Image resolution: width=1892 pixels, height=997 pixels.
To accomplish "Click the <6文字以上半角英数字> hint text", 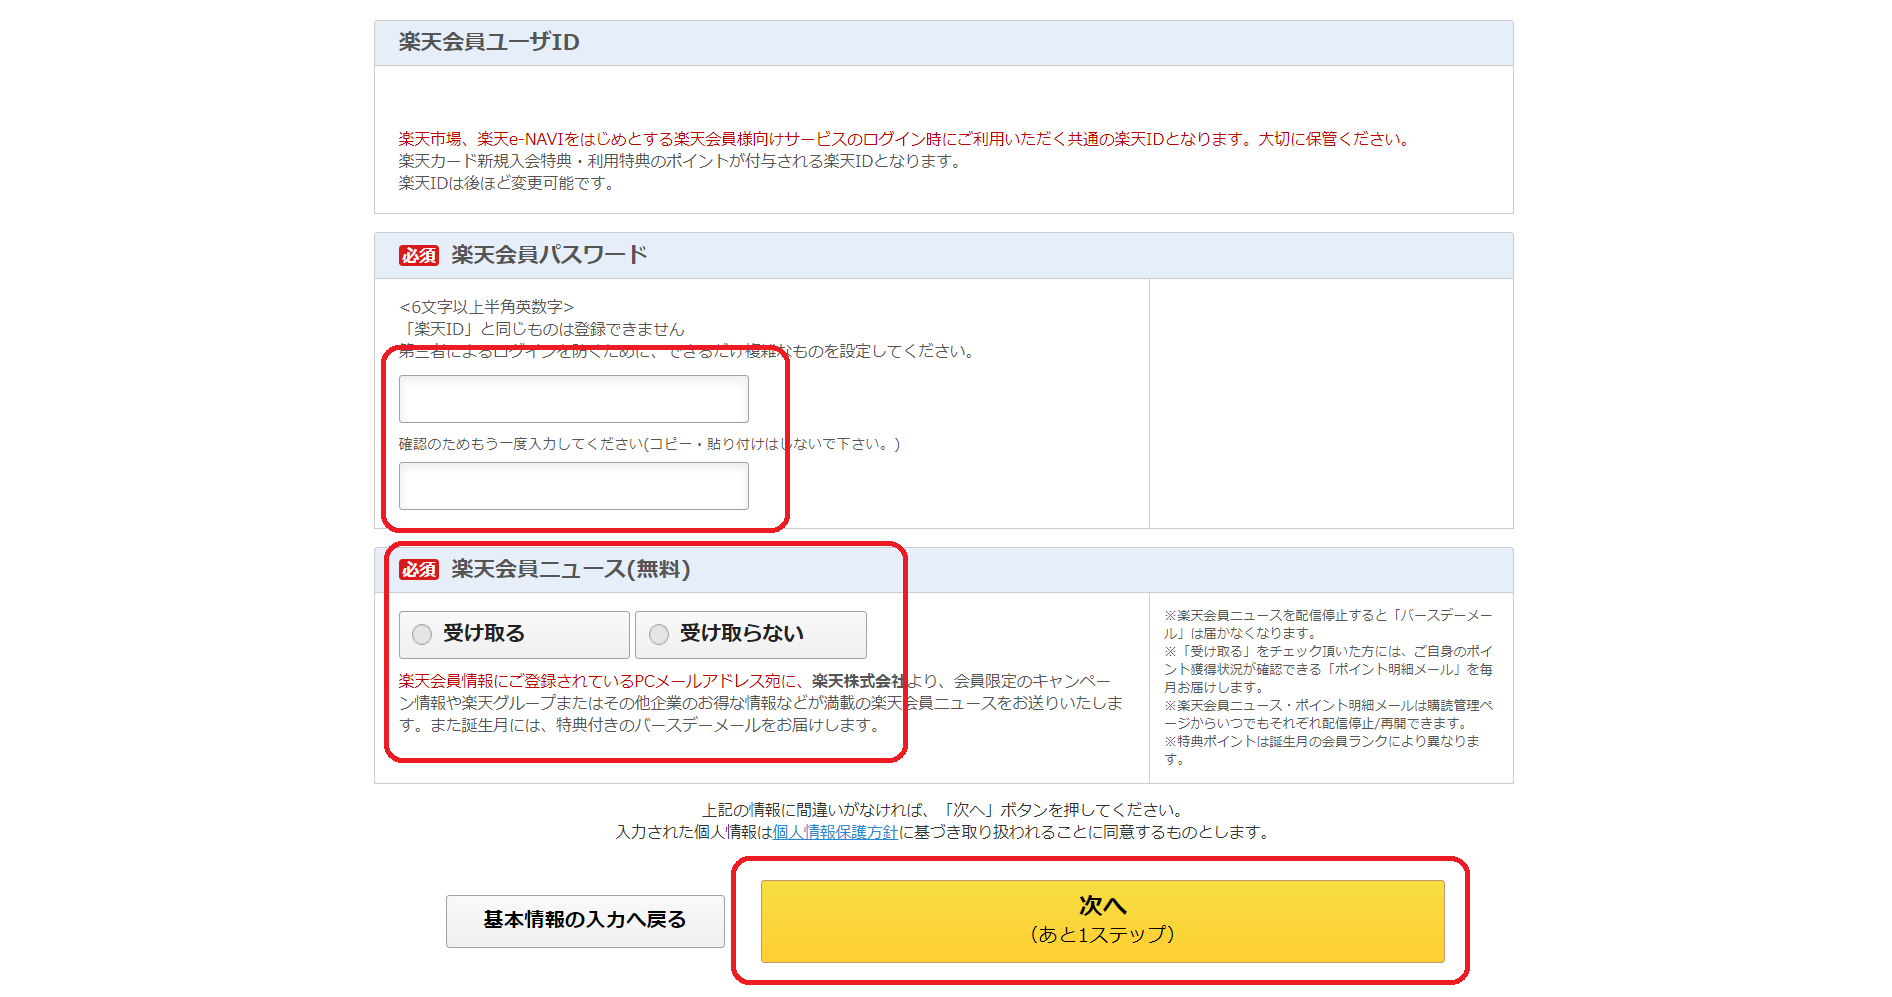I will coord(487,307).
